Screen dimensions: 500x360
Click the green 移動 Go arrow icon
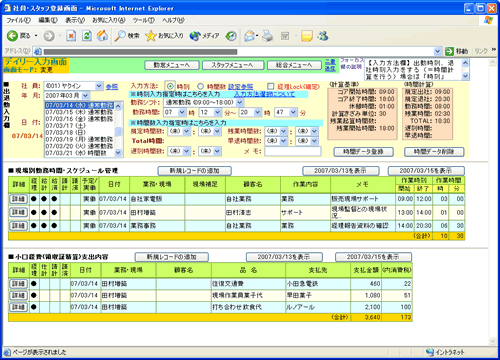450,51
